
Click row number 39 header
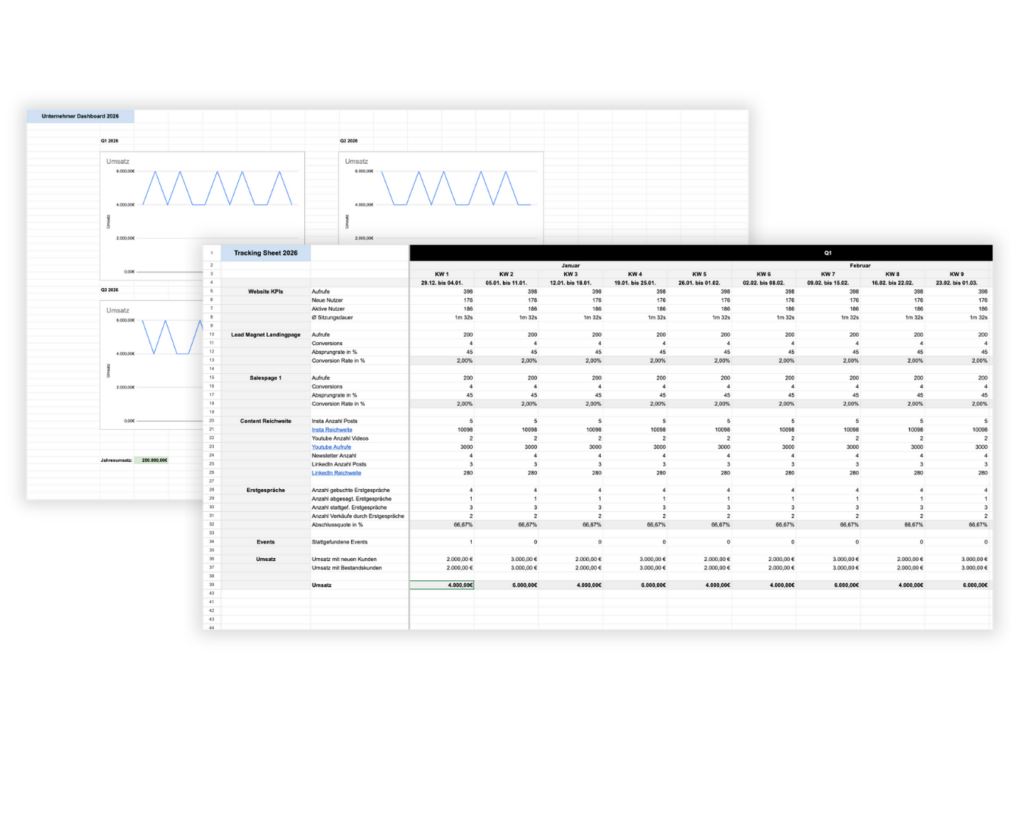pyautogui.click(x=212, y=584)
